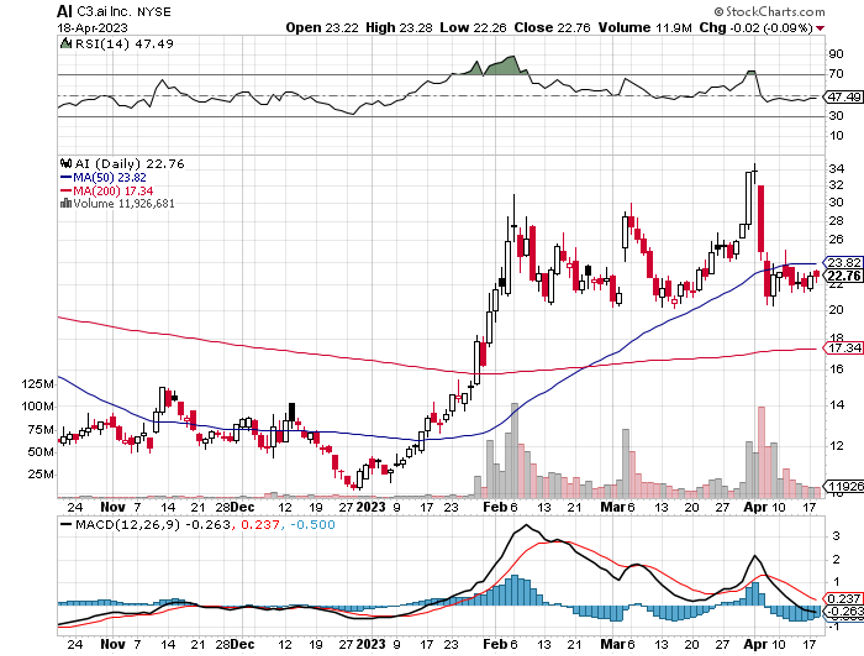
Task: Click the 75M volume axis label
Action: click(x=40, y=430)
